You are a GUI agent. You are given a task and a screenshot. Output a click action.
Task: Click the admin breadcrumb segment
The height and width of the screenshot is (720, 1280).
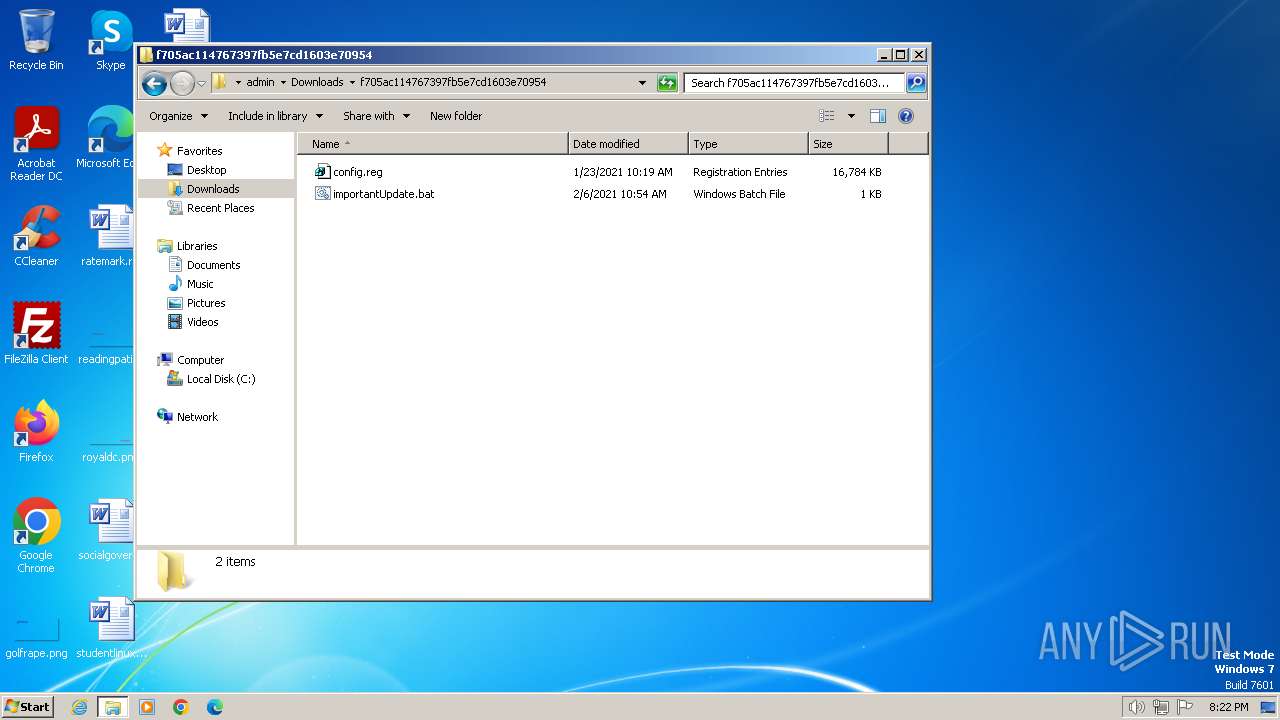[x=260, y=83]
